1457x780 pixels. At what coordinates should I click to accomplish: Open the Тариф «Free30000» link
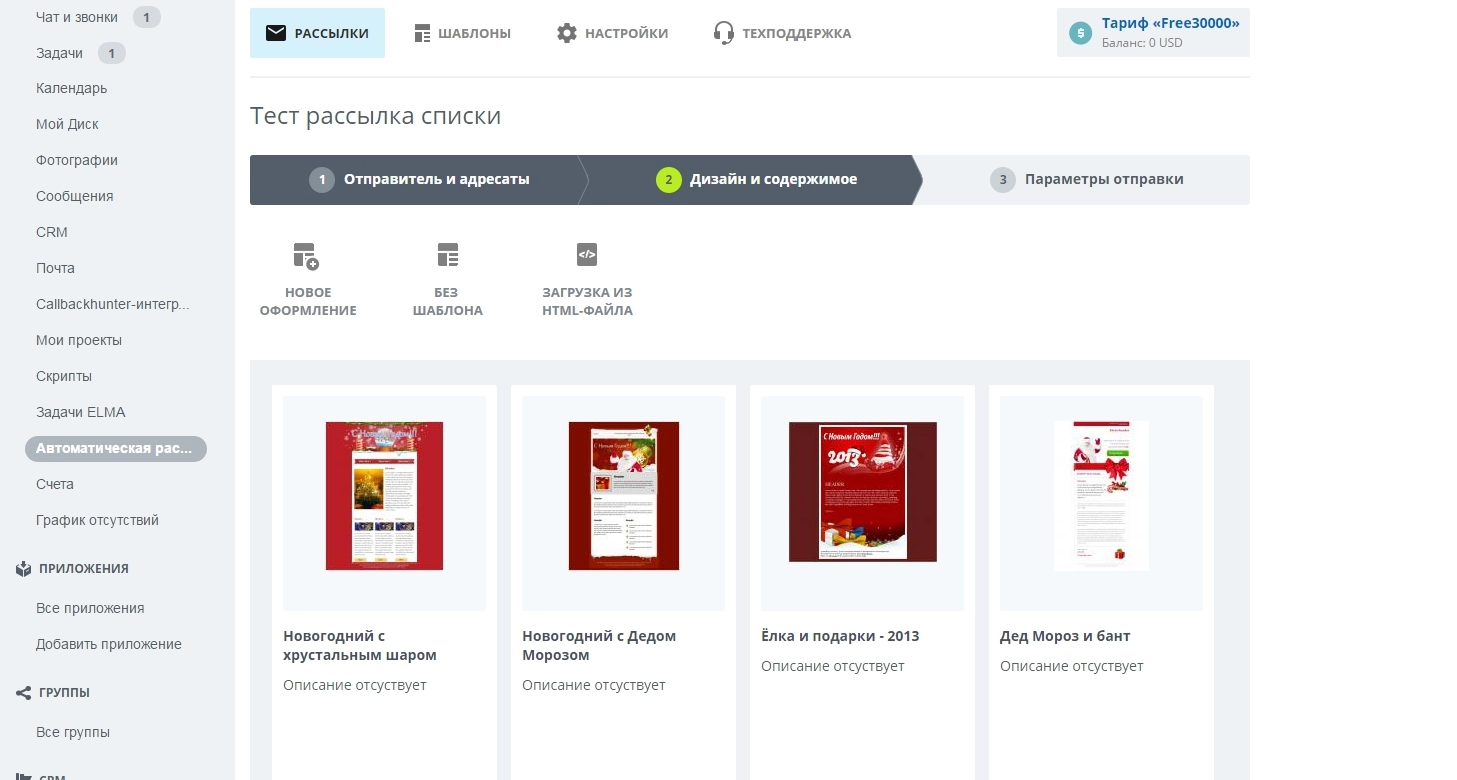tap(1170, 23)
